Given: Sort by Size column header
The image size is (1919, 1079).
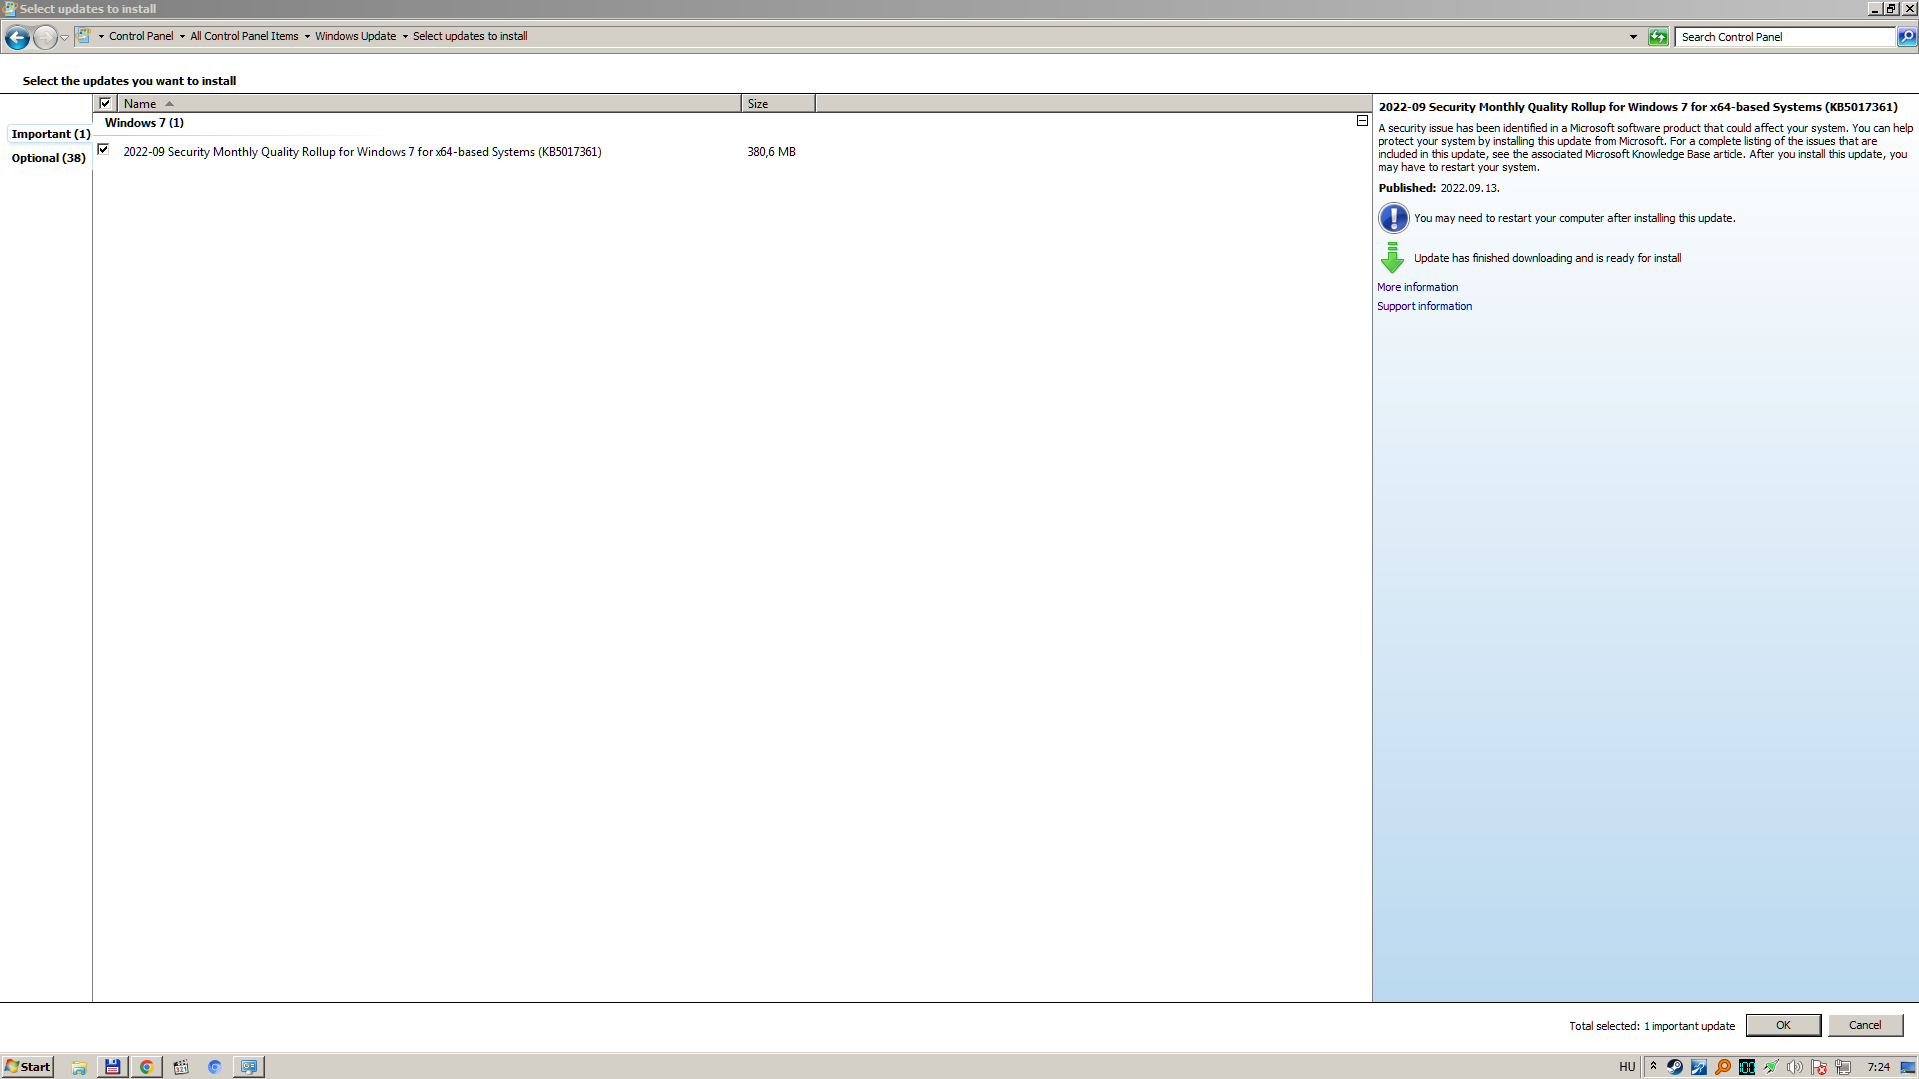Looking at the screenshot, I should coord(778,103).
